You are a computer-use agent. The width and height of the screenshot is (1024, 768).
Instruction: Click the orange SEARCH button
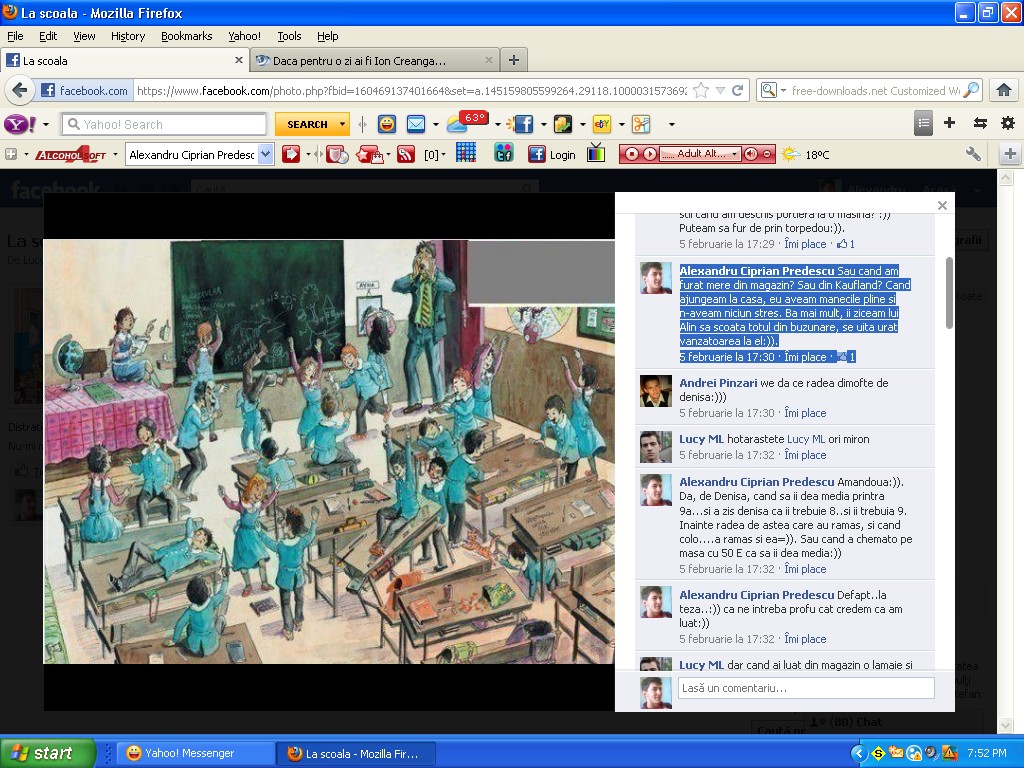pos(307,124)
